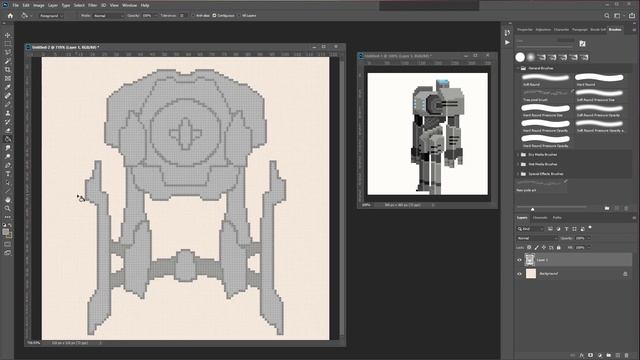Hide the Background layer eye icon

[x=520, y=274]
